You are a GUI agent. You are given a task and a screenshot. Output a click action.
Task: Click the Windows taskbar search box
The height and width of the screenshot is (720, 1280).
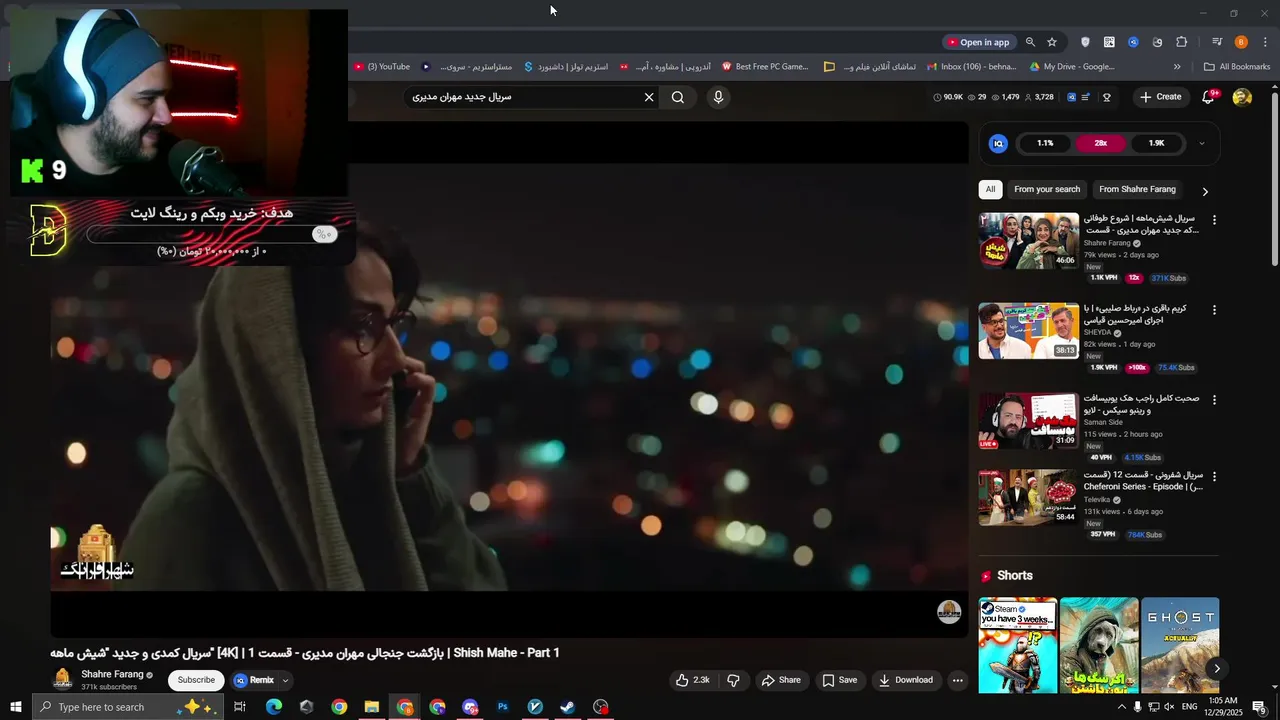[x=128, y=707]
